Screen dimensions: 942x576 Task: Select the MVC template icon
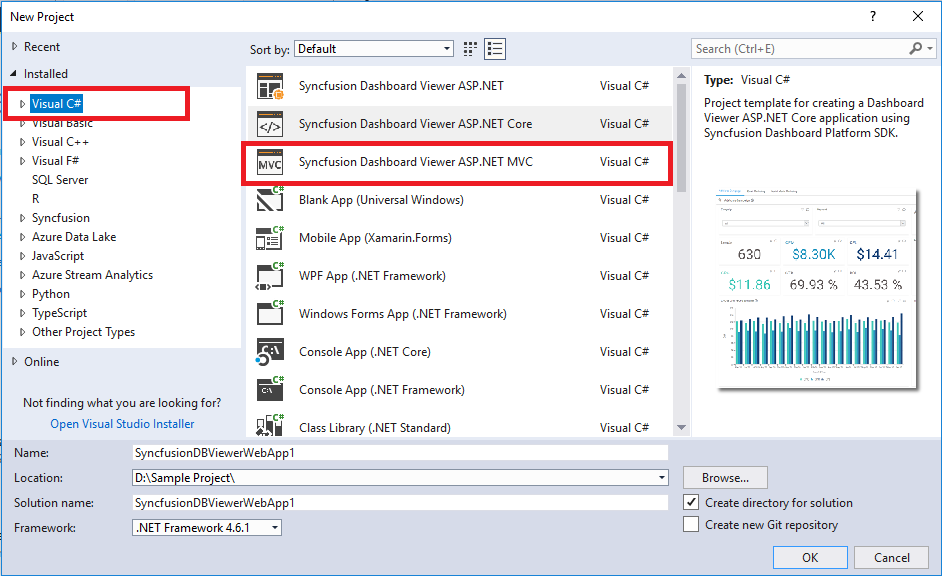tap(270, 162)
